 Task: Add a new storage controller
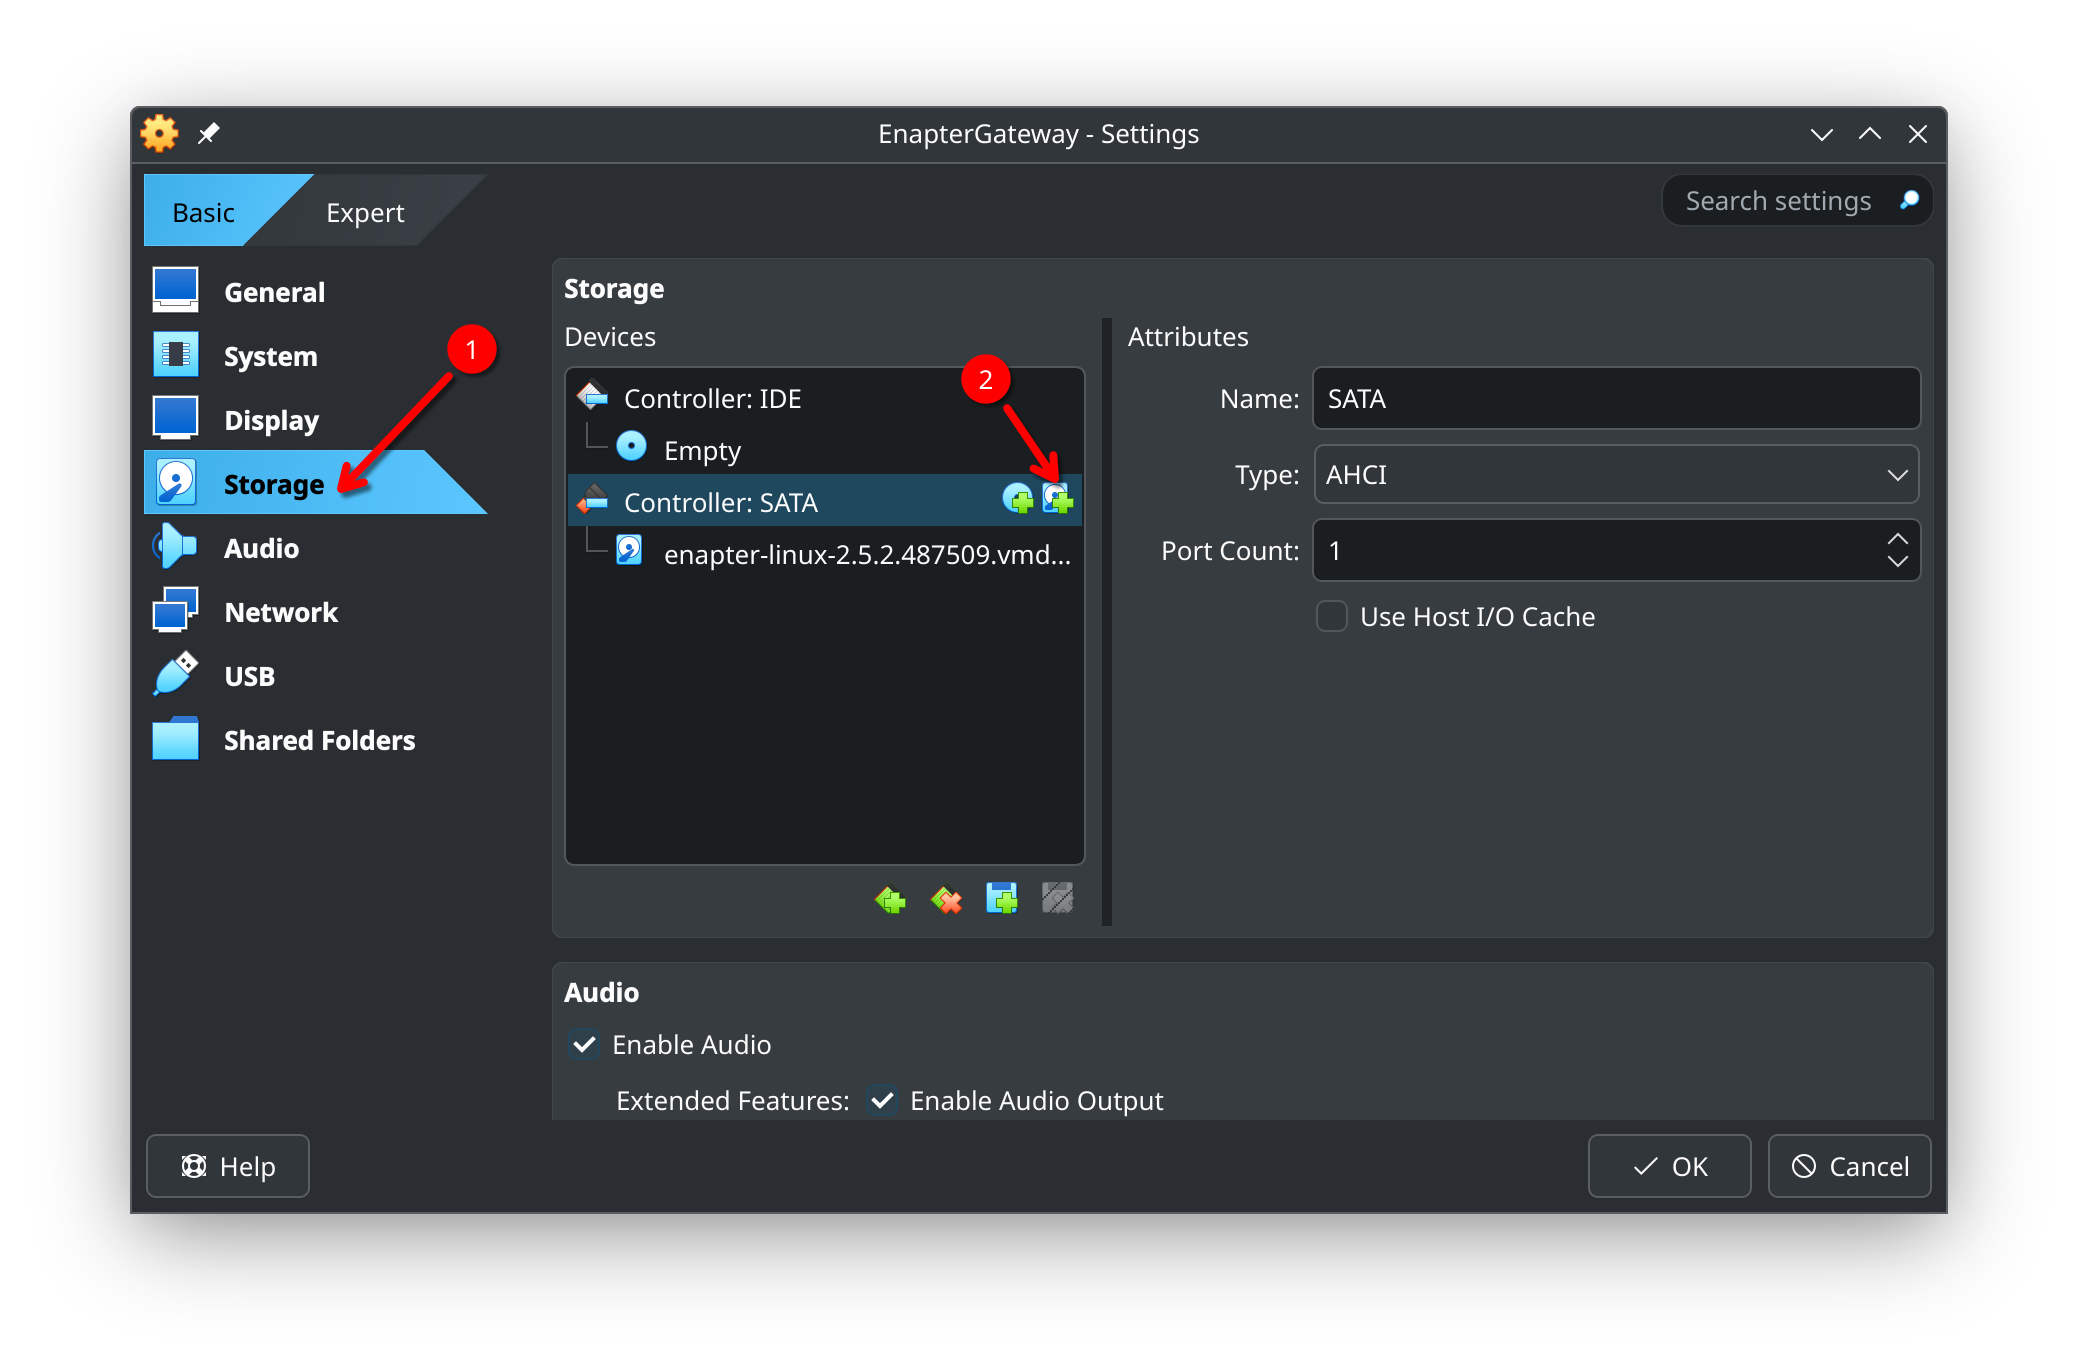889,899
